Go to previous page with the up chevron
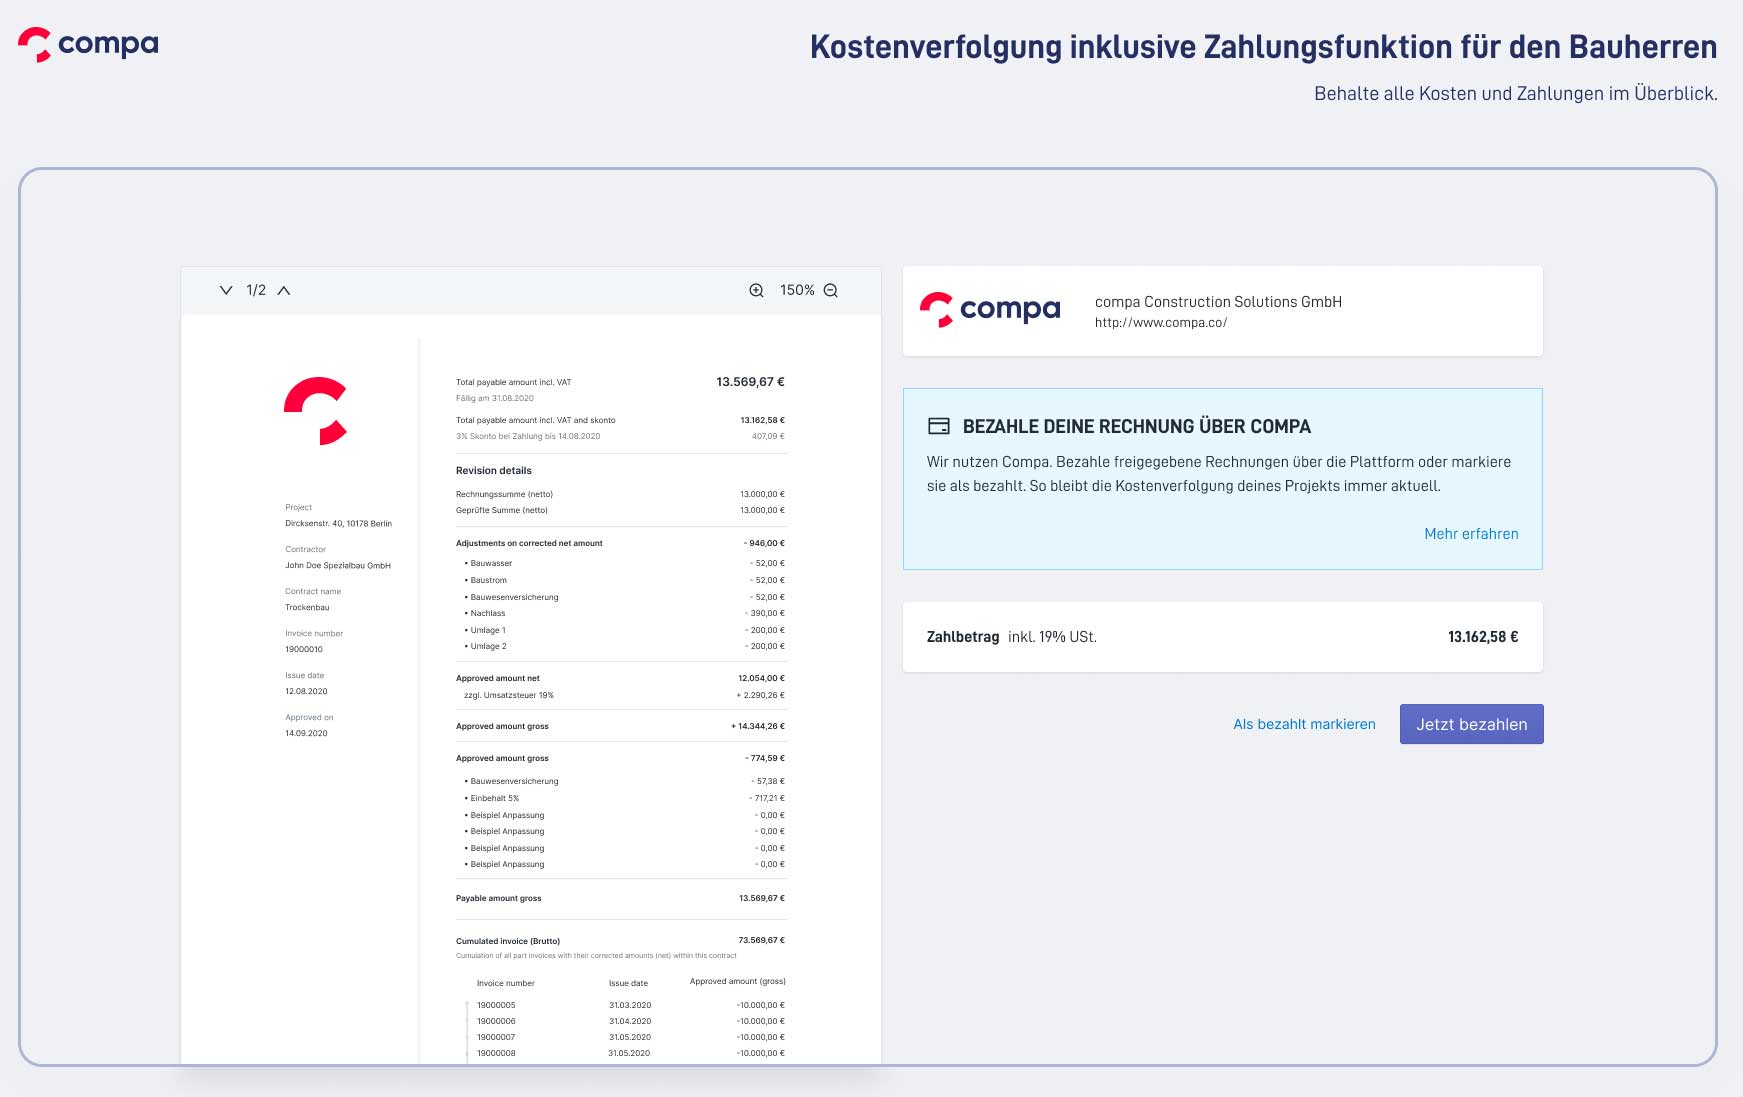This screenshot has width=1743, height=1097. [284, 290]
